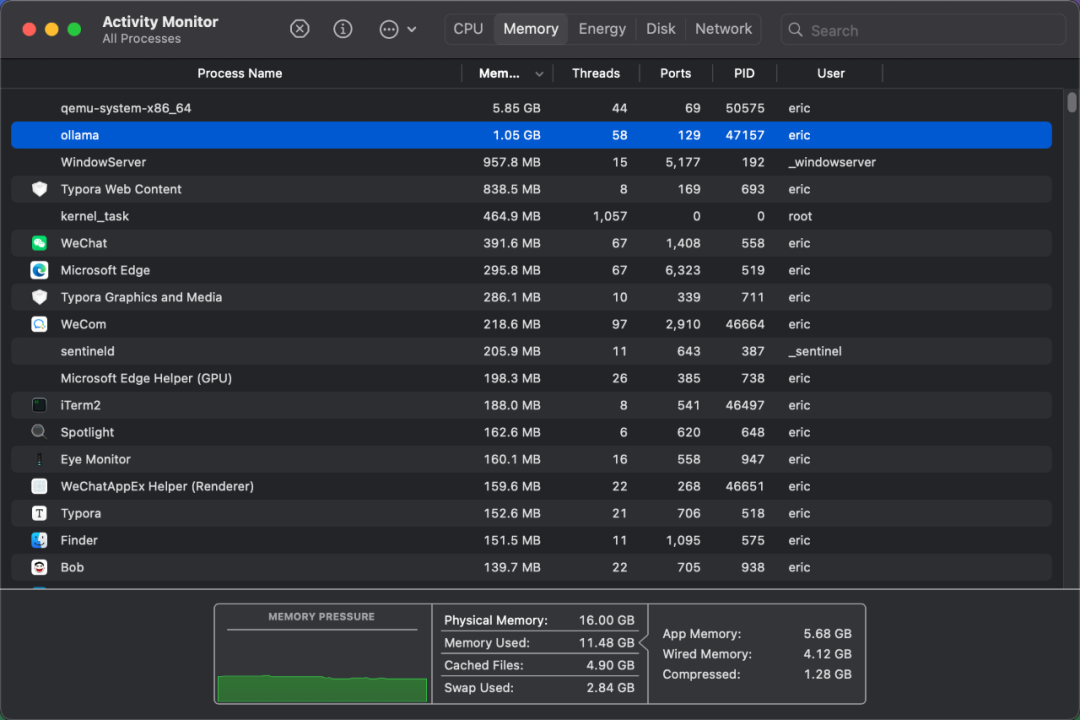Click the Memory Used 11.48 GB value
The width and height of the screenshot is (1080, 720).
pos(606,643)
